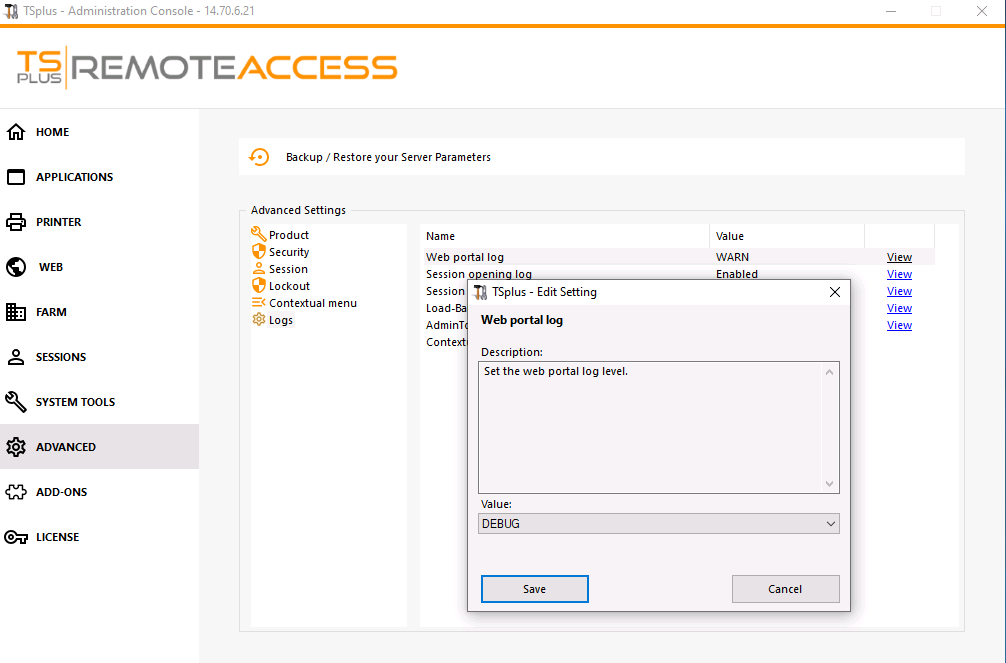This screenshot has height=663, width=1006.
Task: Expand the Value dropdown showing DEBUG
Action: tap(830, 524)
